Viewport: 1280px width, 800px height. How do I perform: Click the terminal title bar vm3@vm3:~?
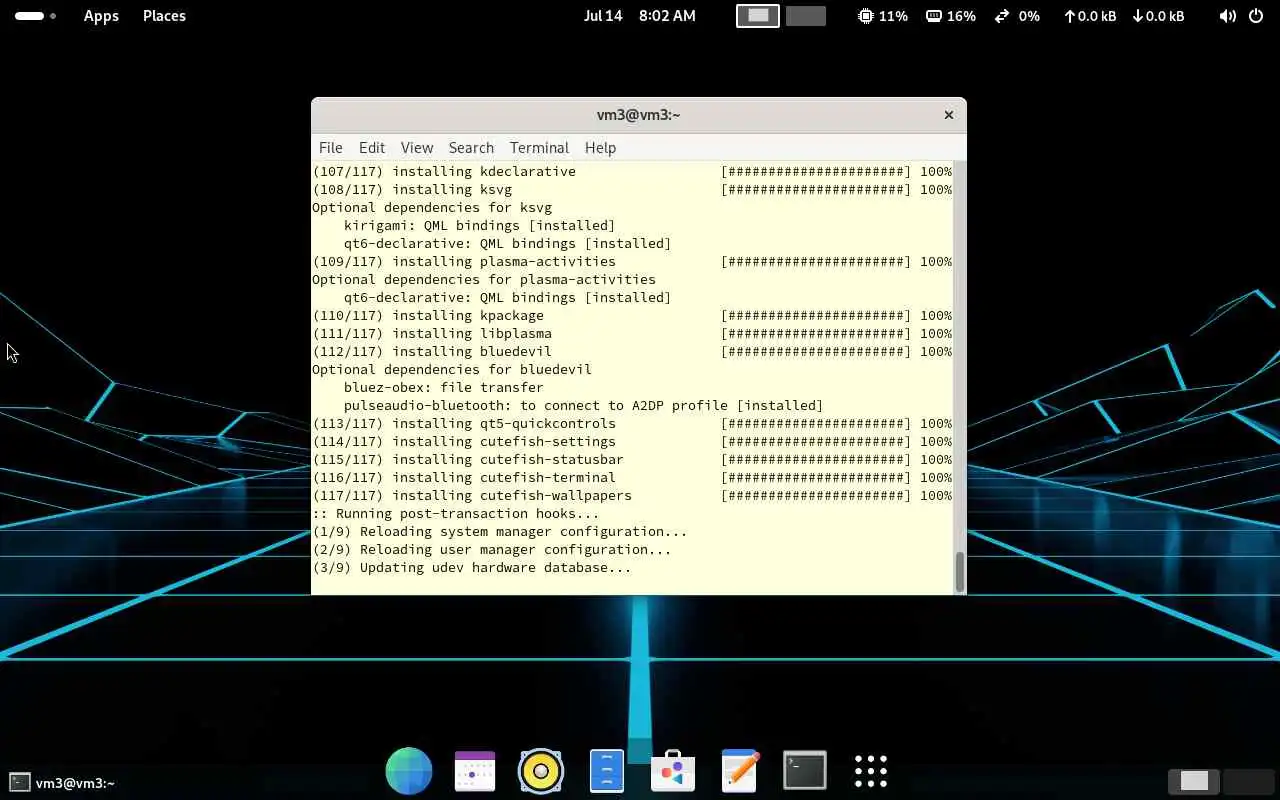pyautogui.click(x=638, y=115)
